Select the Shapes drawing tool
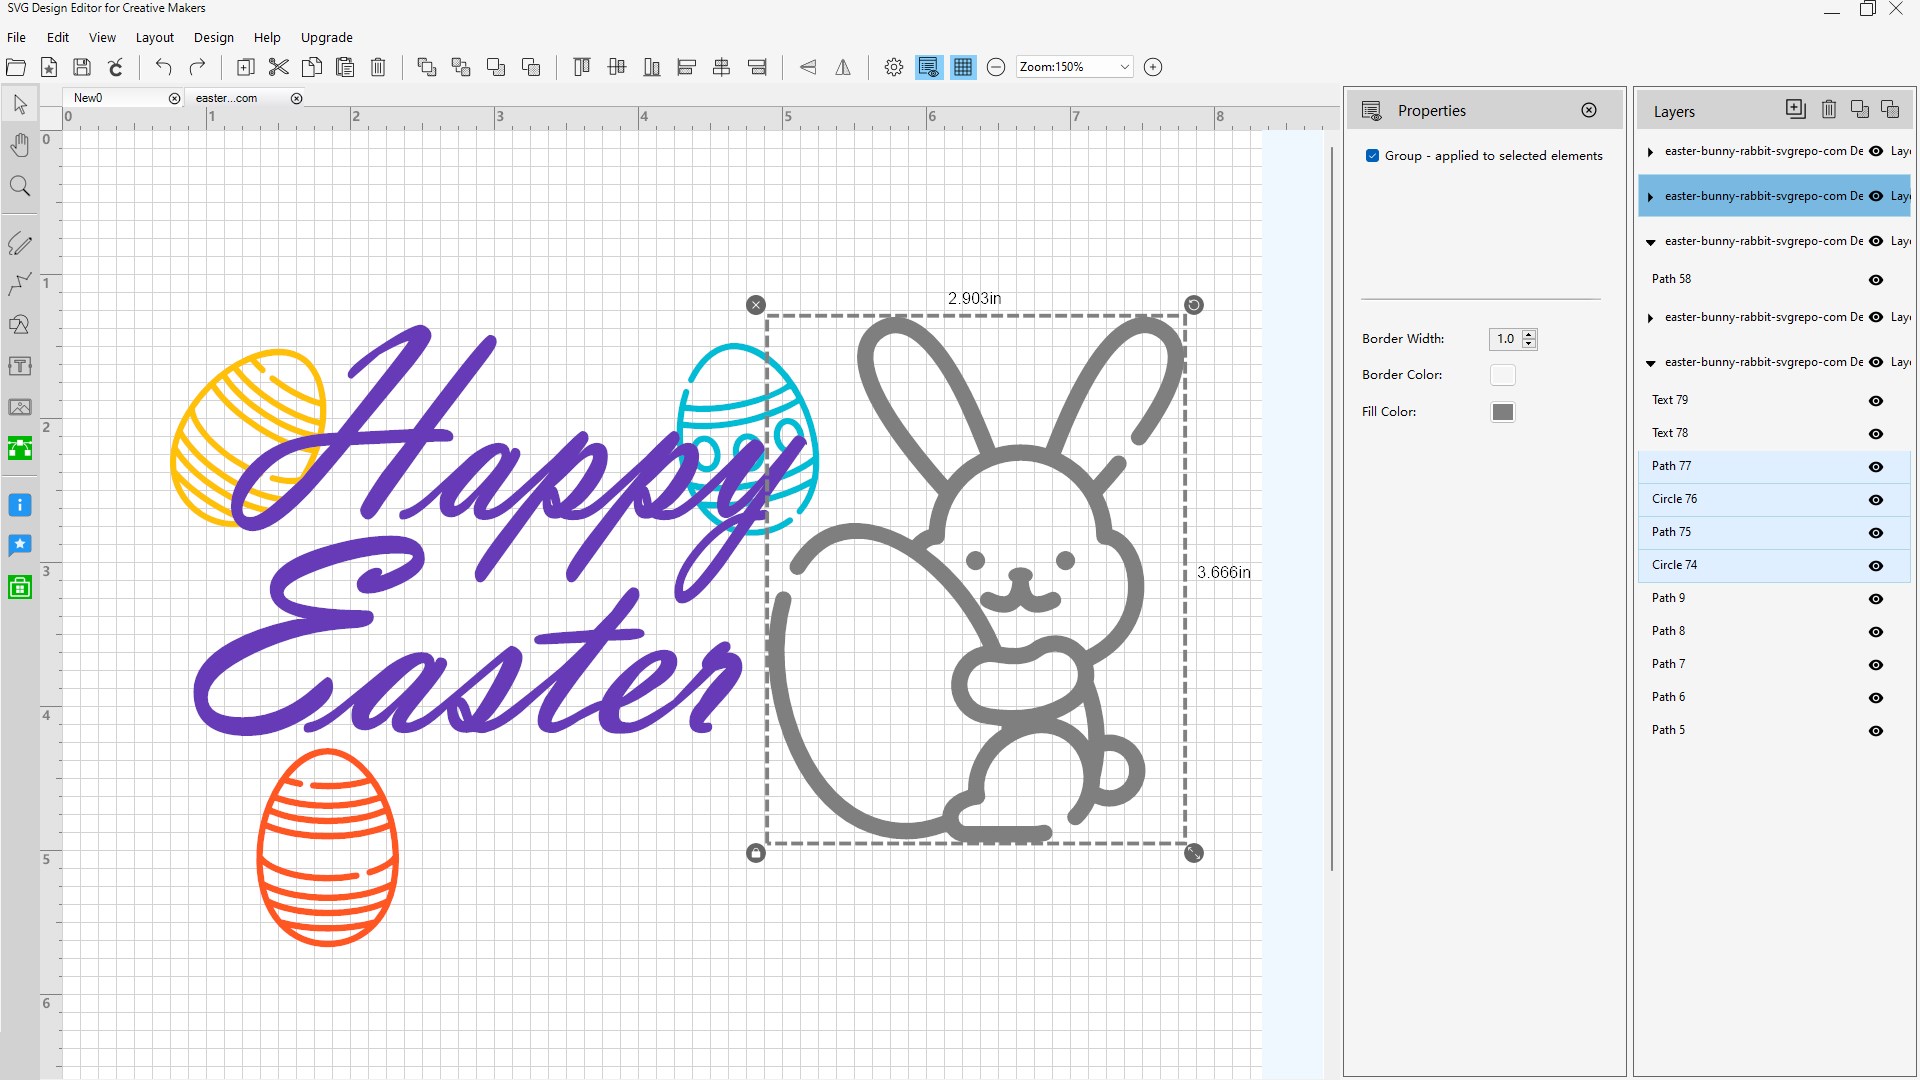1920x1080 pixels. click(20, 323)
